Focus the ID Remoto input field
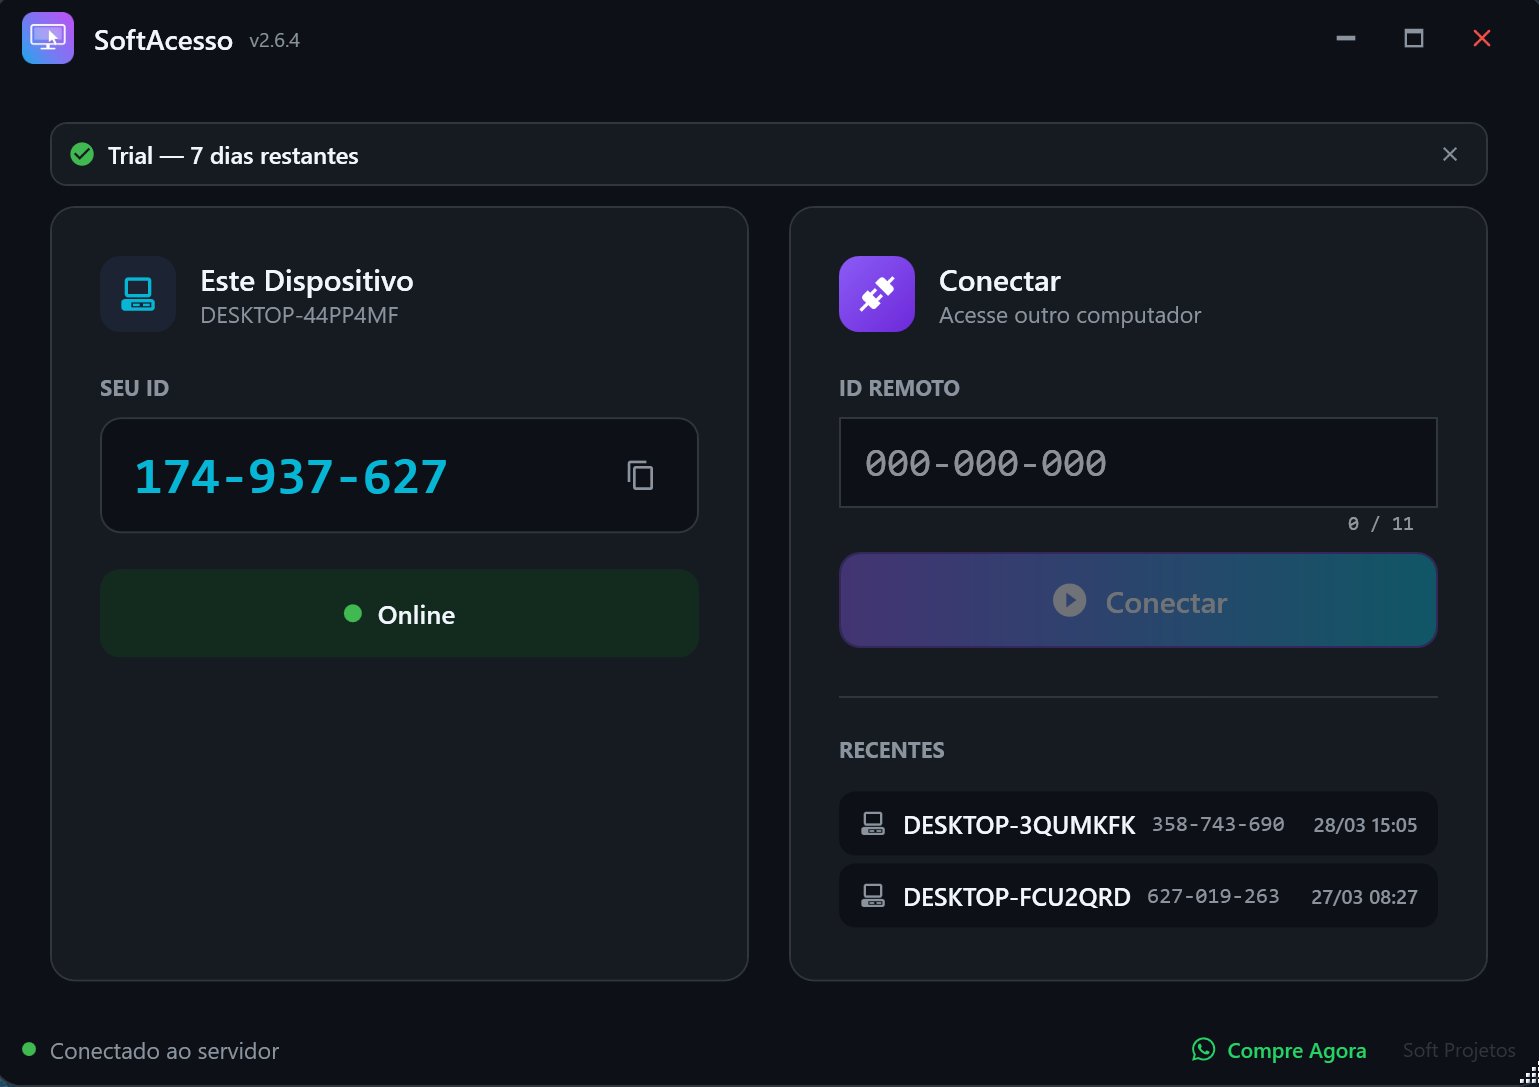 (x=1137, y=463)
